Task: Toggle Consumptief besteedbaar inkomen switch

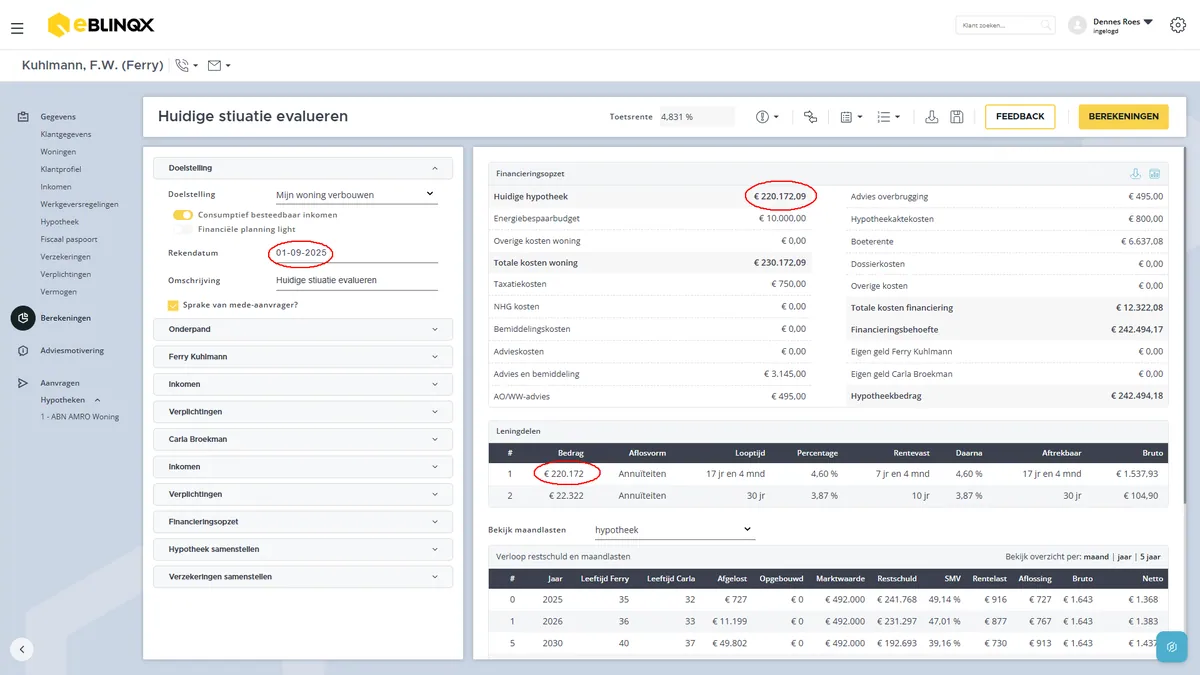Action: (182, 215)
